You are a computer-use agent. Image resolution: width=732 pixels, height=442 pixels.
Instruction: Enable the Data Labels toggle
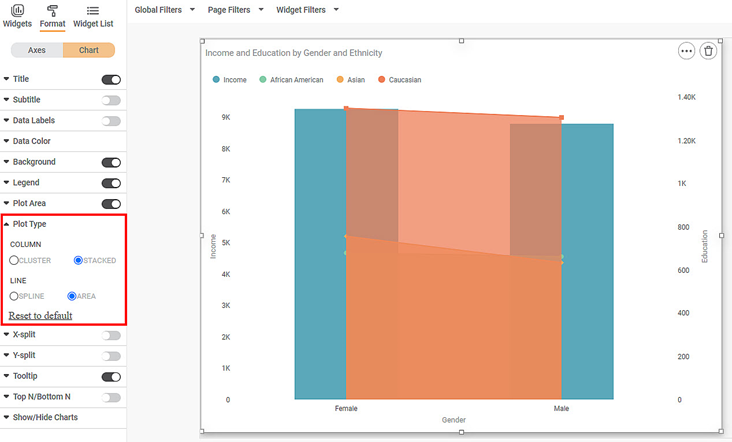click(x=111, y=121)
